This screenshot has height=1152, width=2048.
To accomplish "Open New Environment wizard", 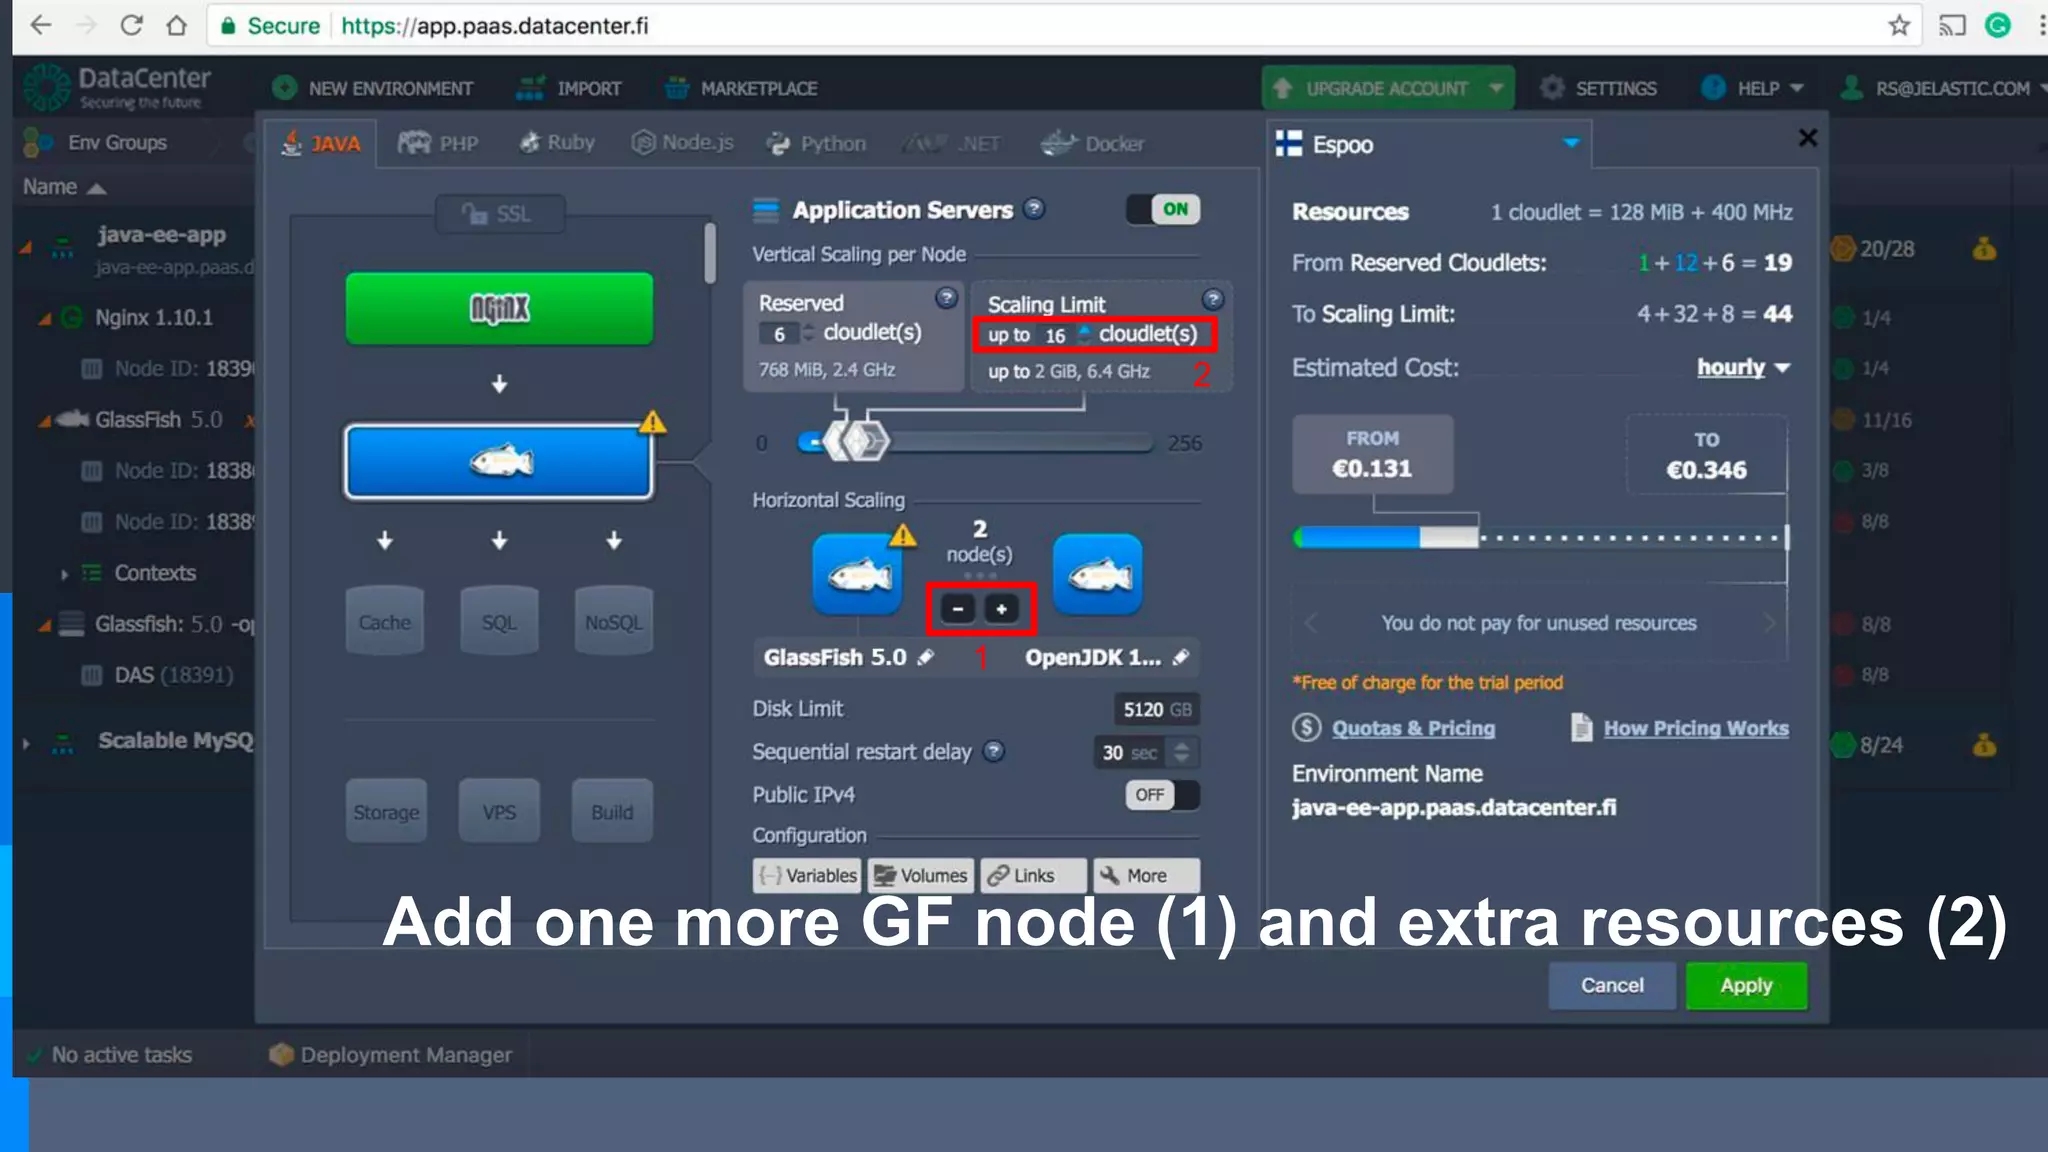I will click(x=373, y=88).
